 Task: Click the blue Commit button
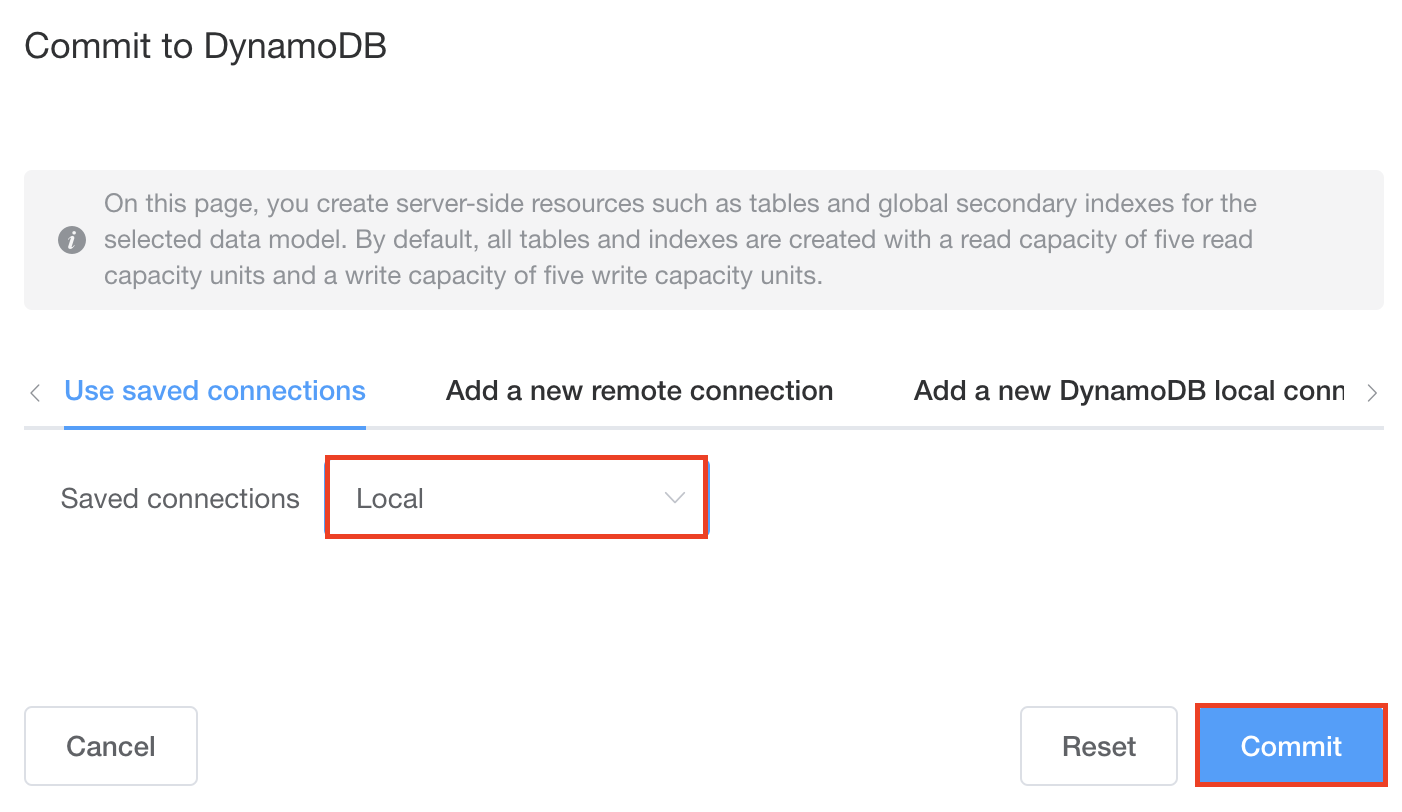[1291, 746]
